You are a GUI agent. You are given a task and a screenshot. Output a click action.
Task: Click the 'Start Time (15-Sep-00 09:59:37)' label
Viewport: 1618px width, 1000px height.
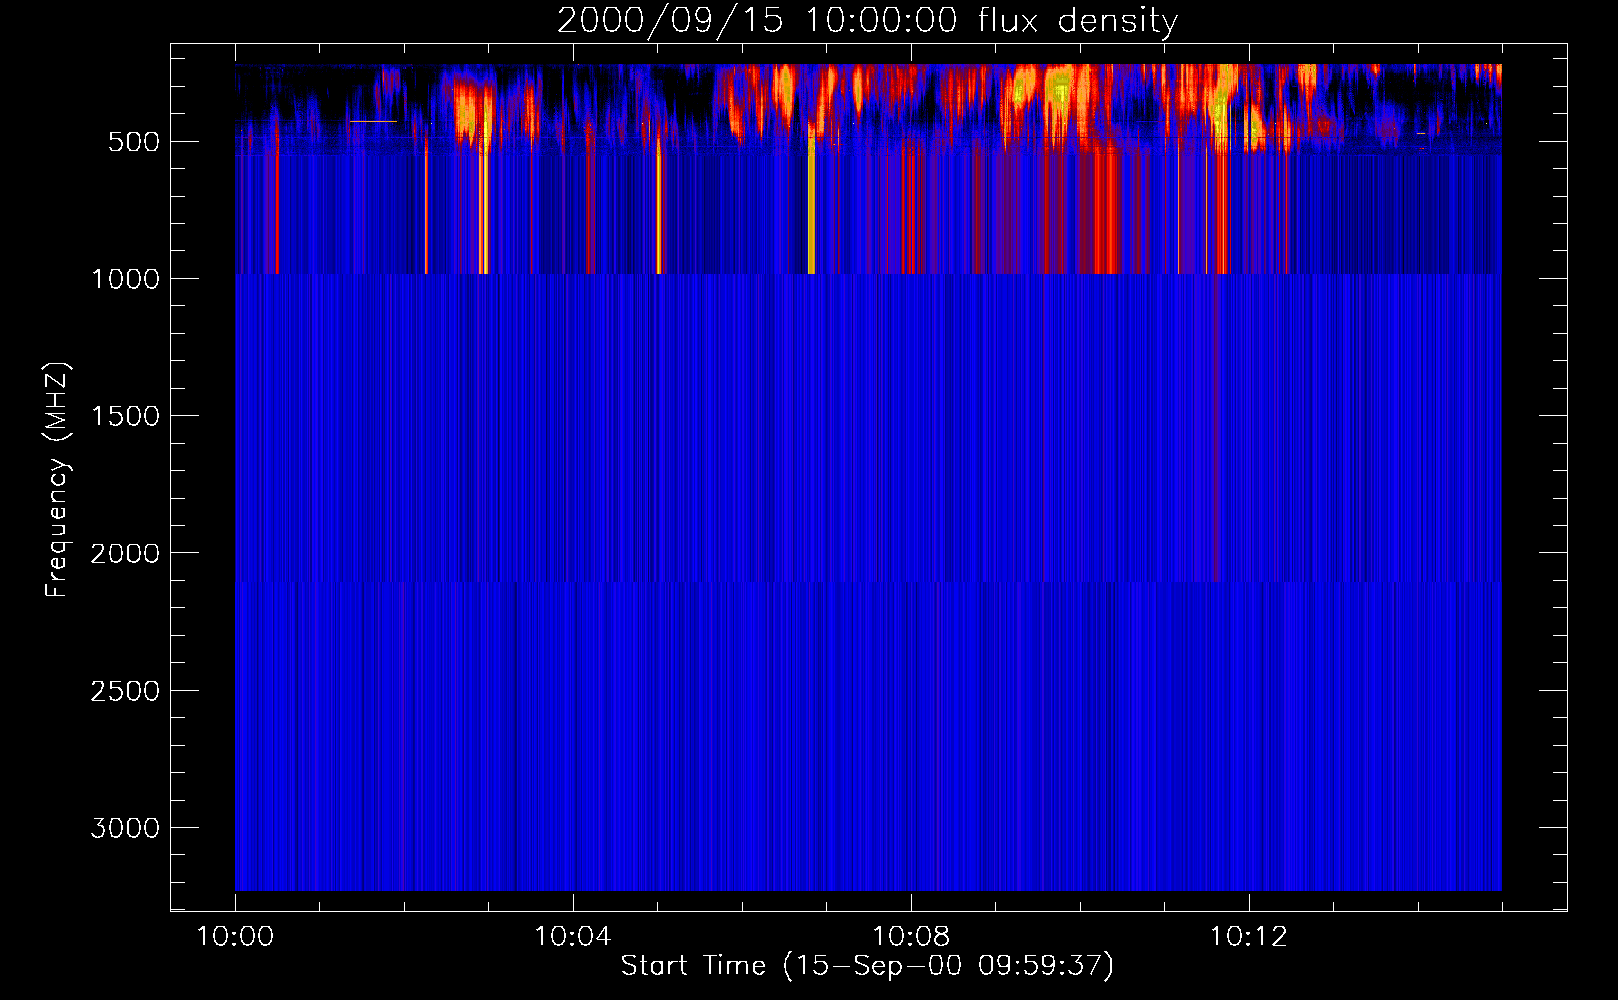[867, 966]
